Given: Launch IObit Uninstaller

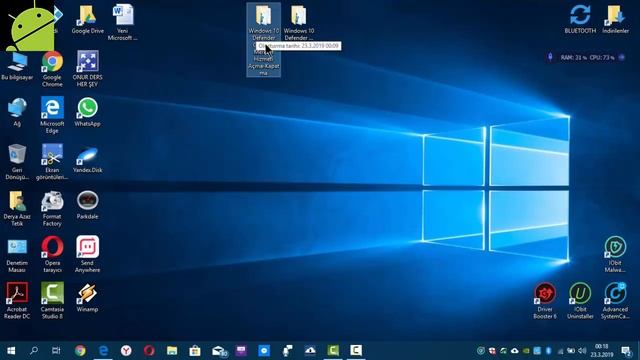Looking at the screenshot, I should coord(580,301).
